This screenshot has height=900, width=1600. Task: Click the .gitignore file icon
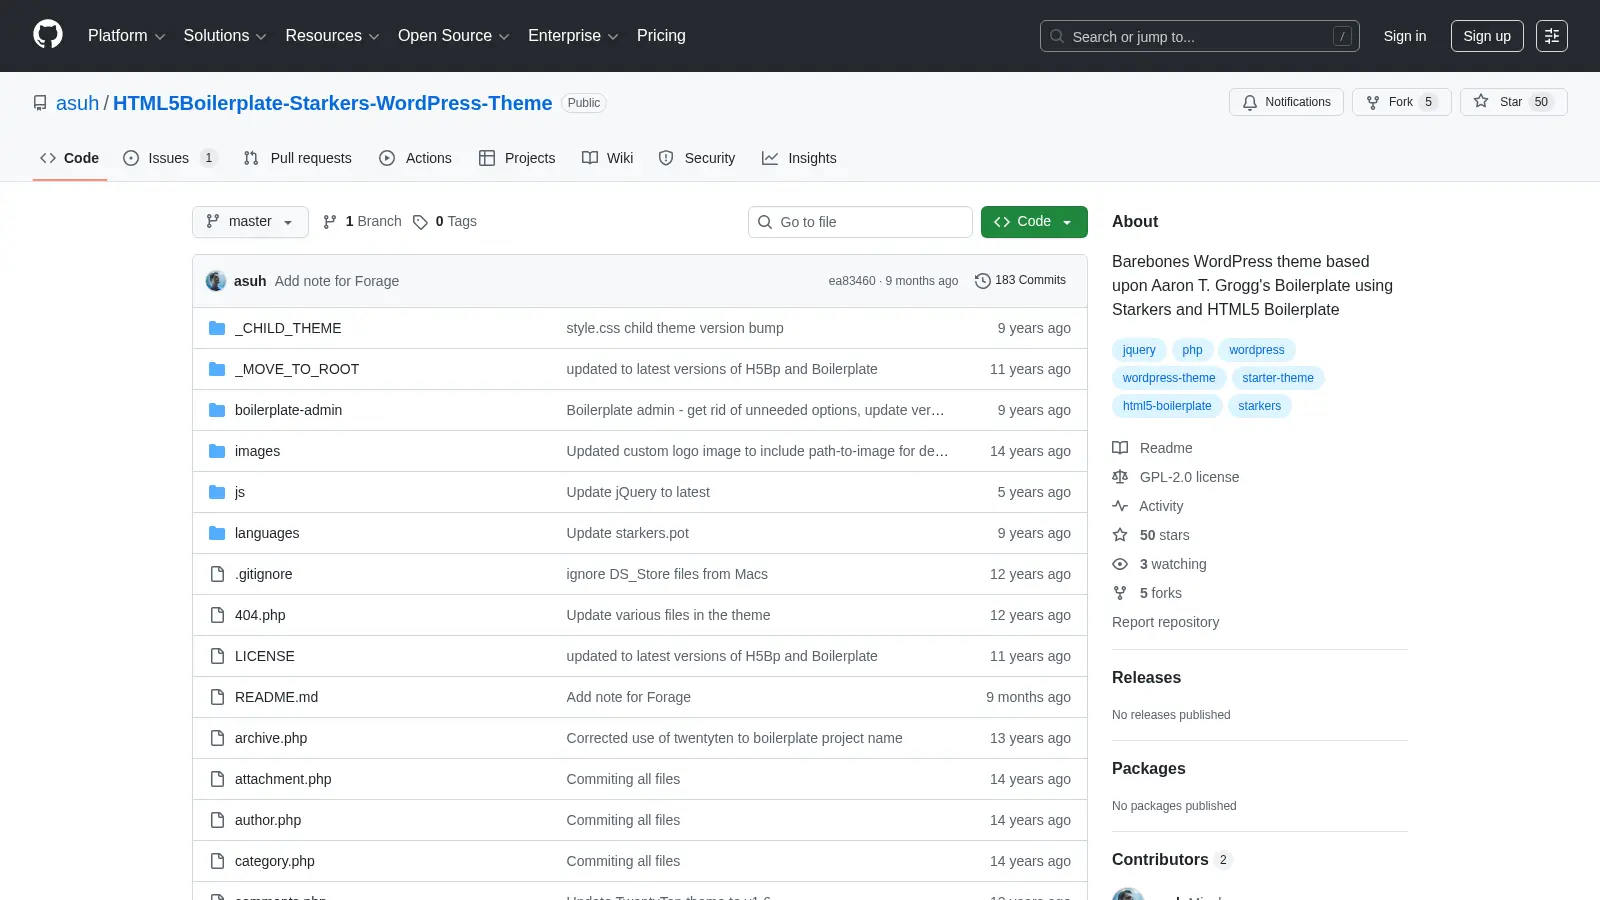click(217, 574)
